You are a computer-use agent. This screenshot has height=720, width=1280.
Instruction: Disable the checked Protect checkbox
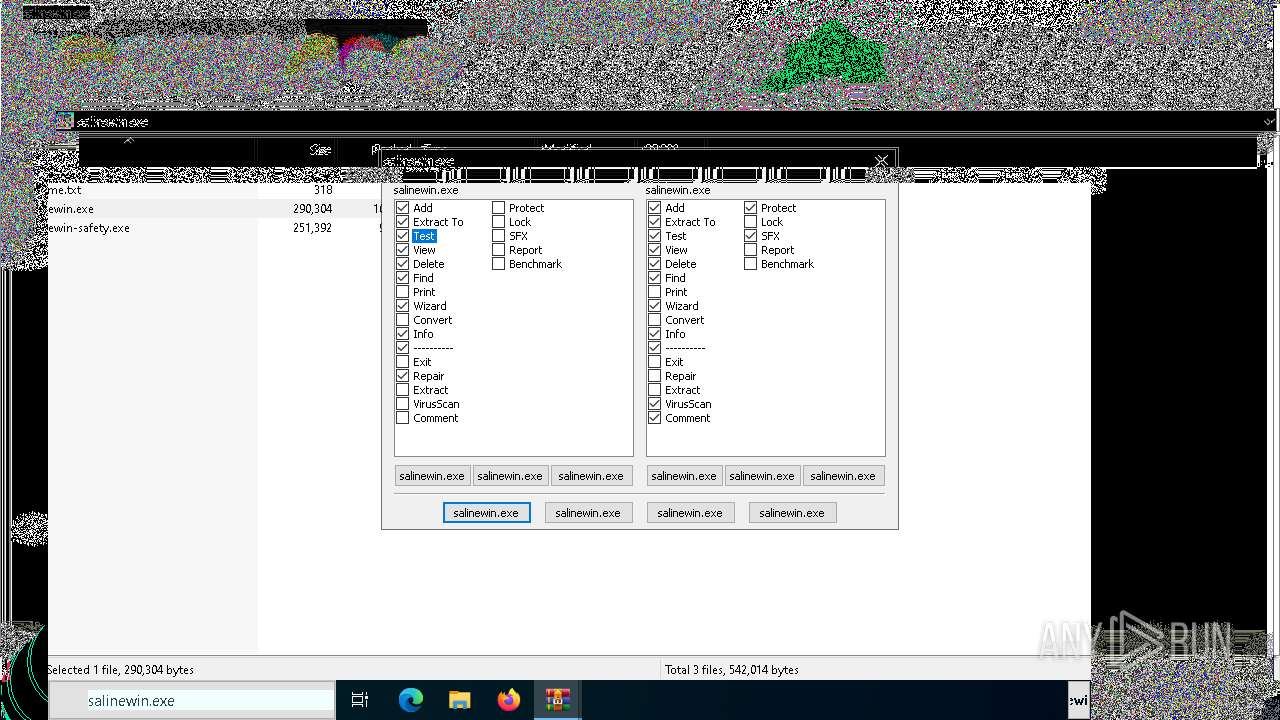tap(751, 208)
